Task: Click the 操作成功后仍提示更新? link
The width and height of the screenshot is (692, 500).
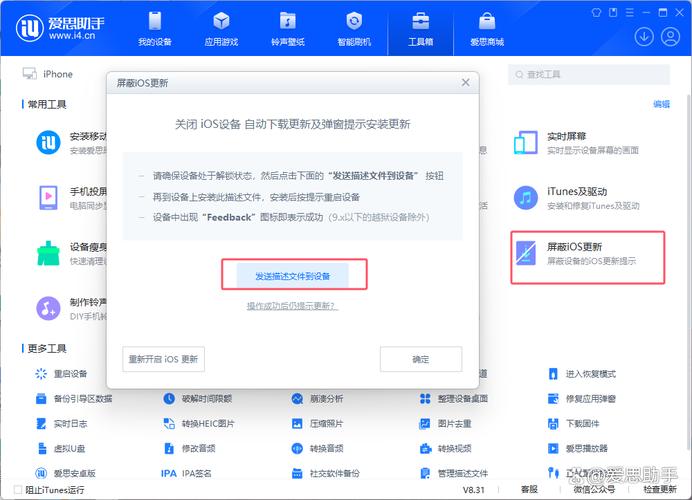Action: pyautogui.click(x=292, y=306)
